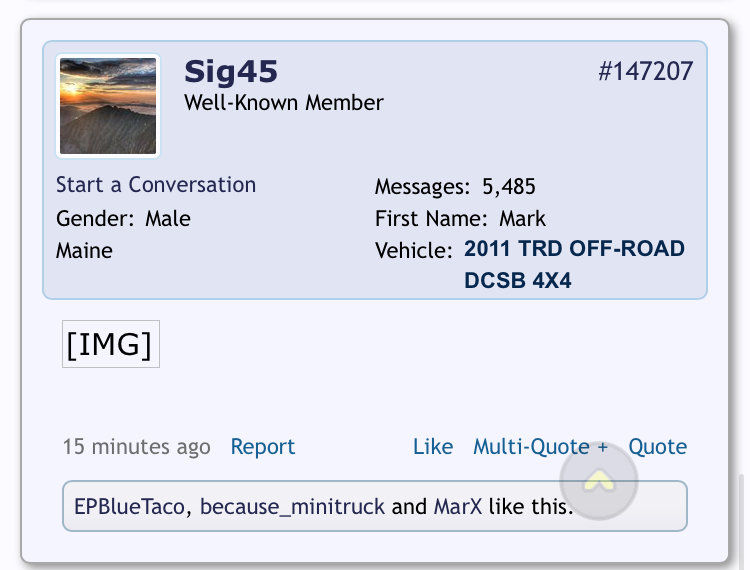This screenshot has height=570, width=750.
Task: Open the 2011 TRD OFF-ROAD vehicle link
Action: [574, 264]
